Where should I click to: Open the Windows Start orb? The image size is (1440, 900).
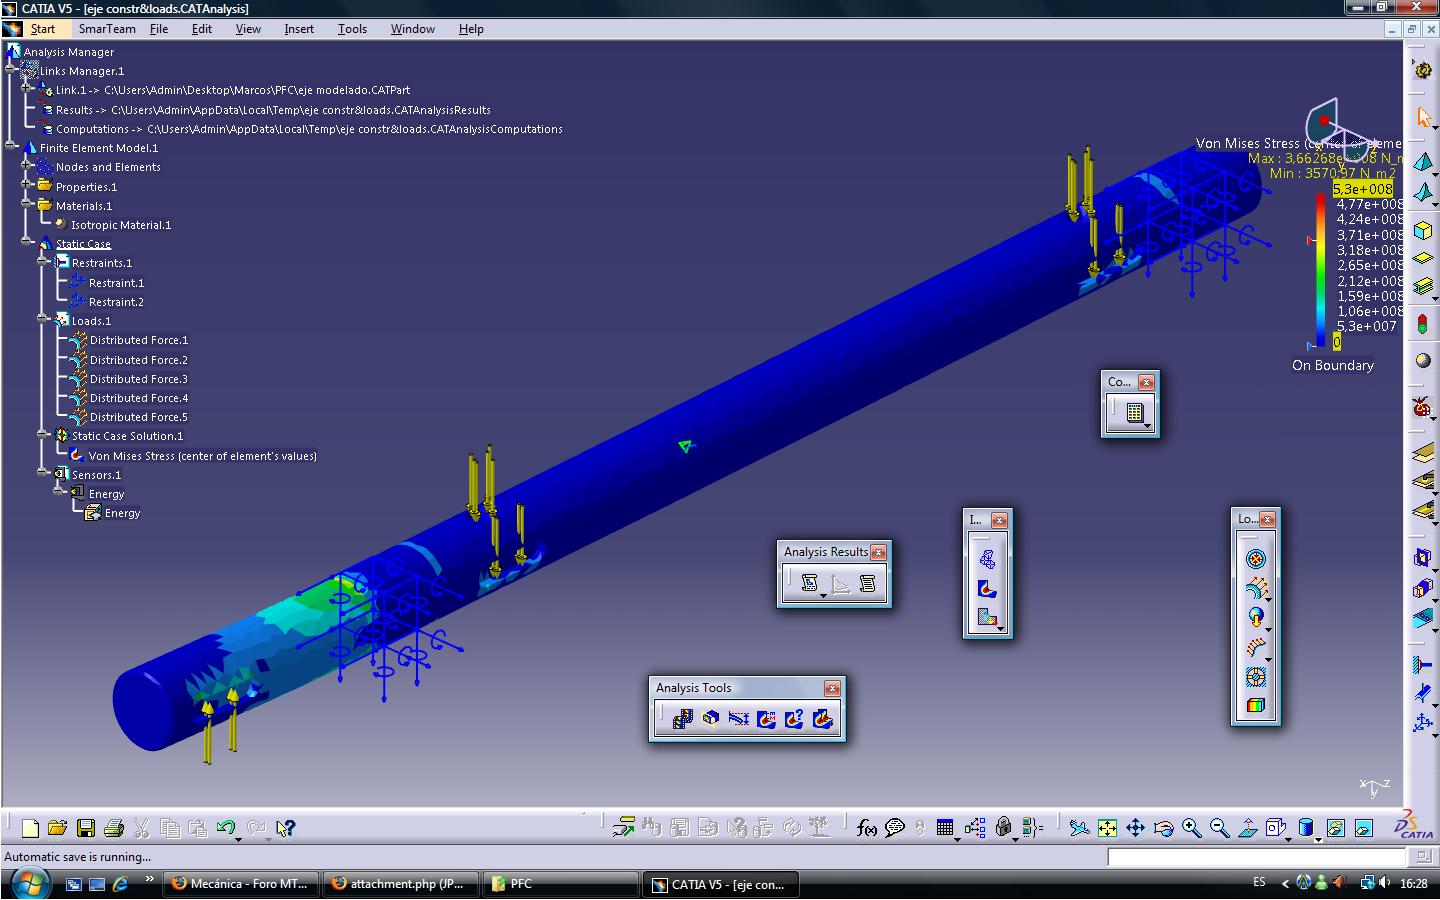tap(29, 883)
